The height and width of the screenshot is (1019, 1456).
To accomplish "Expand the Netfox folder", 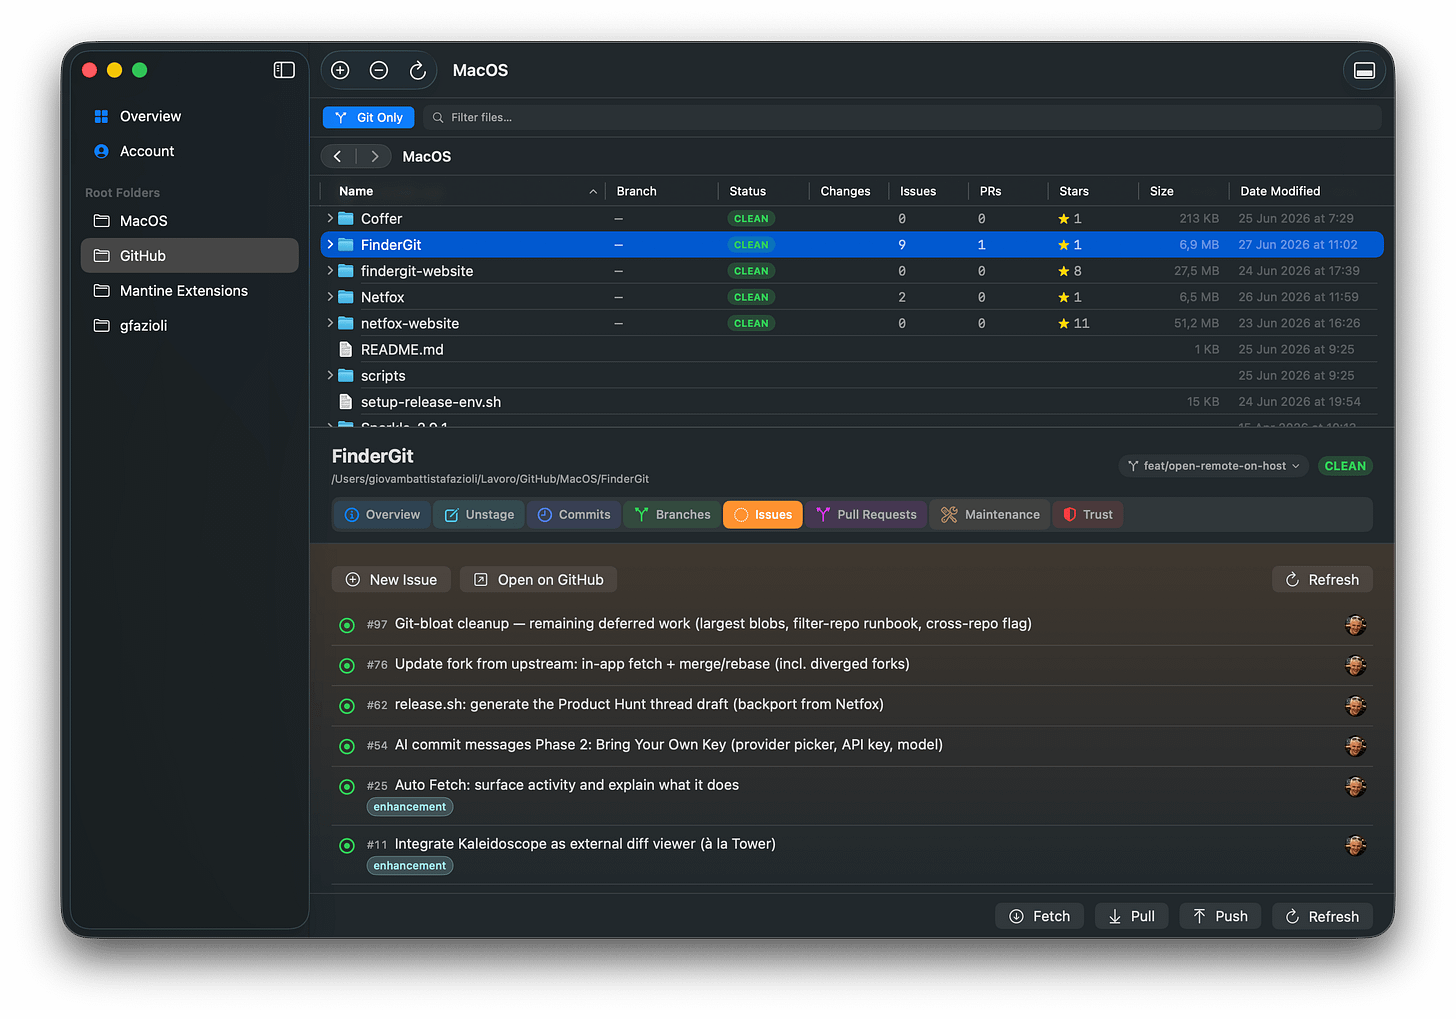I will tap(330, 296).
